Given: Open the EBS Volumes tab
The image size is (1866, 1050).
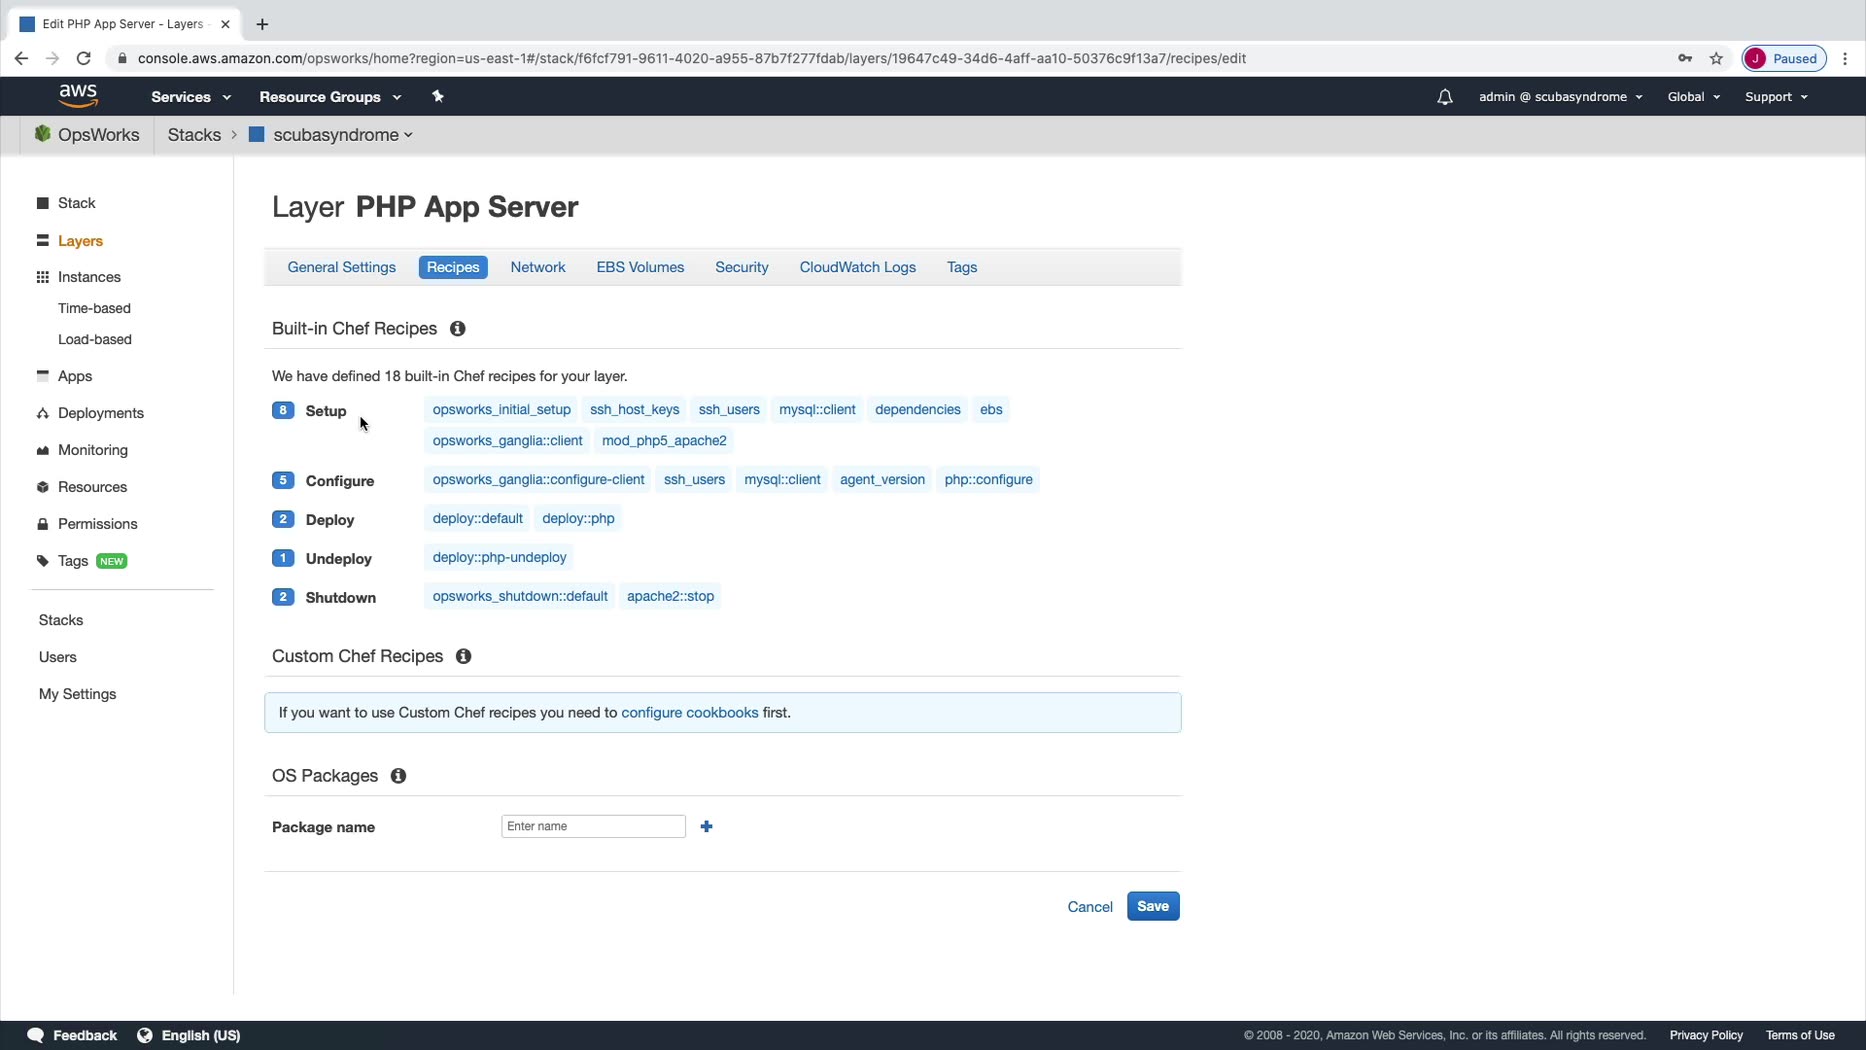Looking at the screenshot, I should click(640, 267).
